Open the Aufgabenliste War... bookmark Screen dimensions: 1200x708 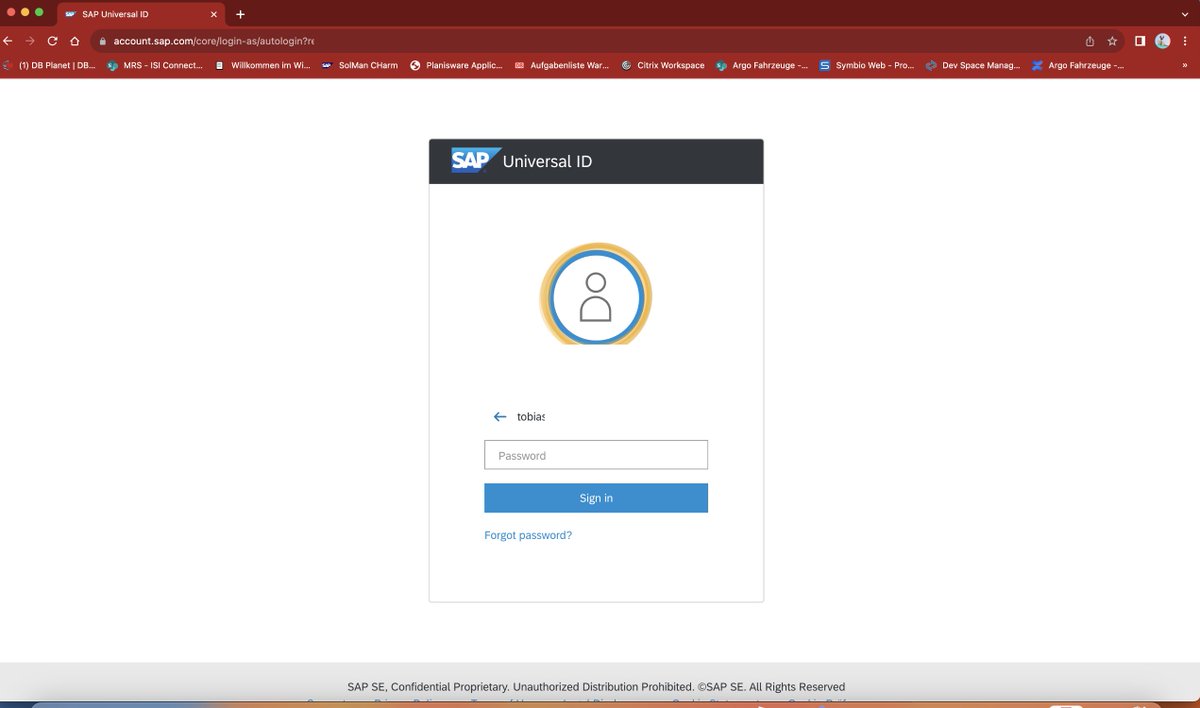point(561,65)
